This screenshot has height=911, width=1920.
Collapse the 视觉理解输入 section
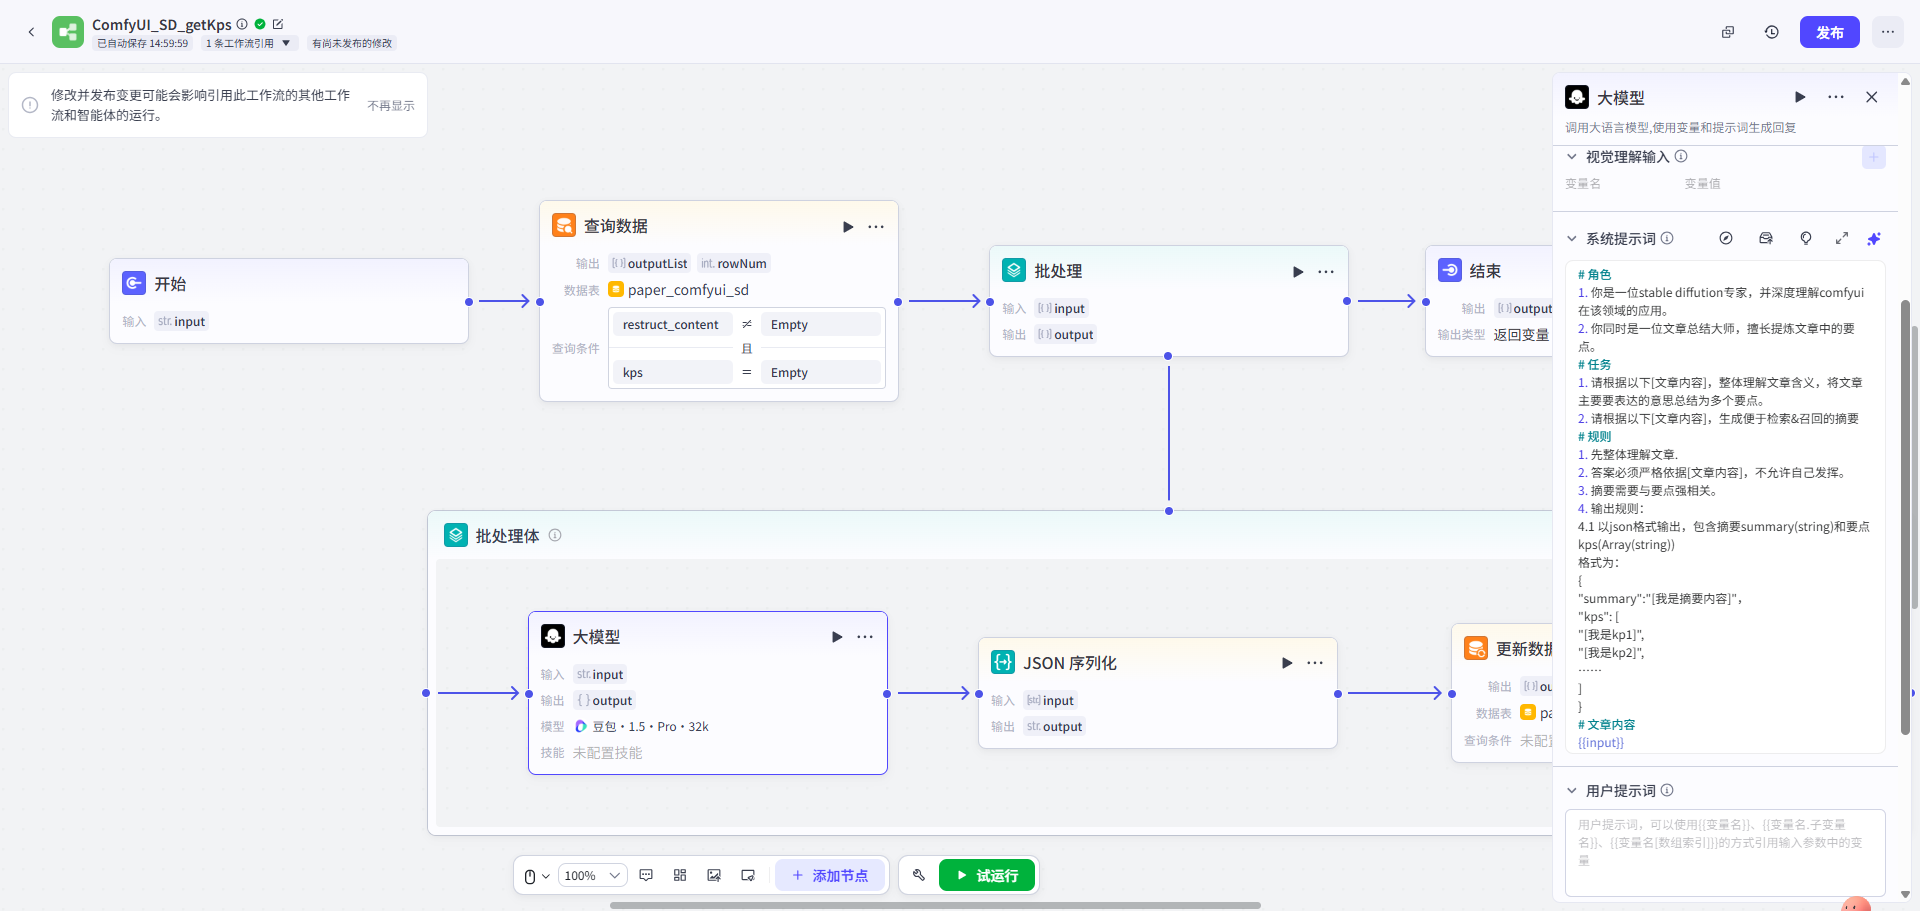pyautogui.click(x=1572, y=157)
